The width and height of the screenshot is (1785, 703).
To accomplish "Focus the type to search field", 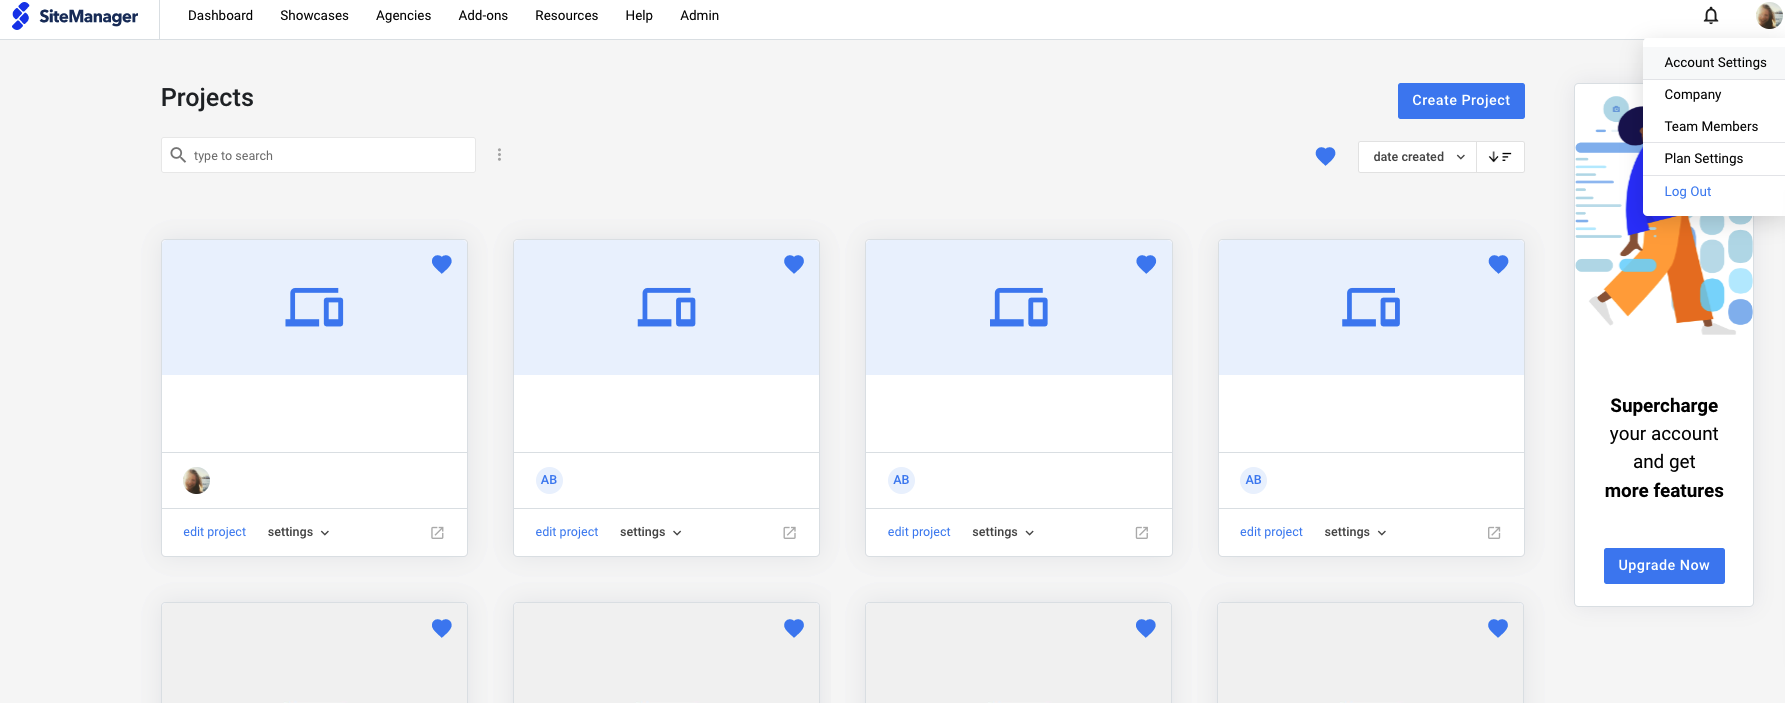I will coord(318,155).
